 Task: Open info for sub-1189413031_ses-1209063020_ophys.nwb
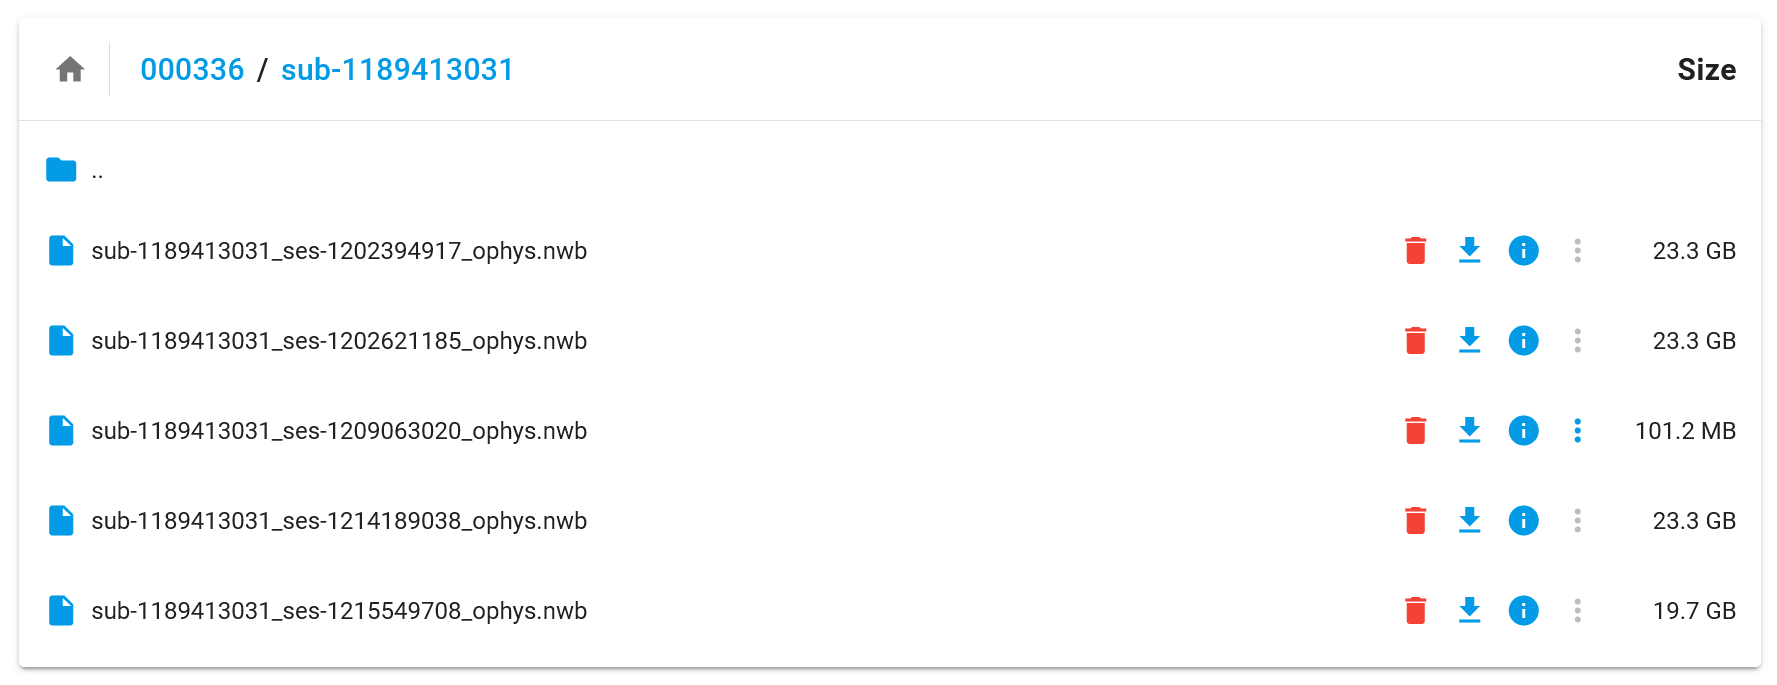click(1523, 431)
